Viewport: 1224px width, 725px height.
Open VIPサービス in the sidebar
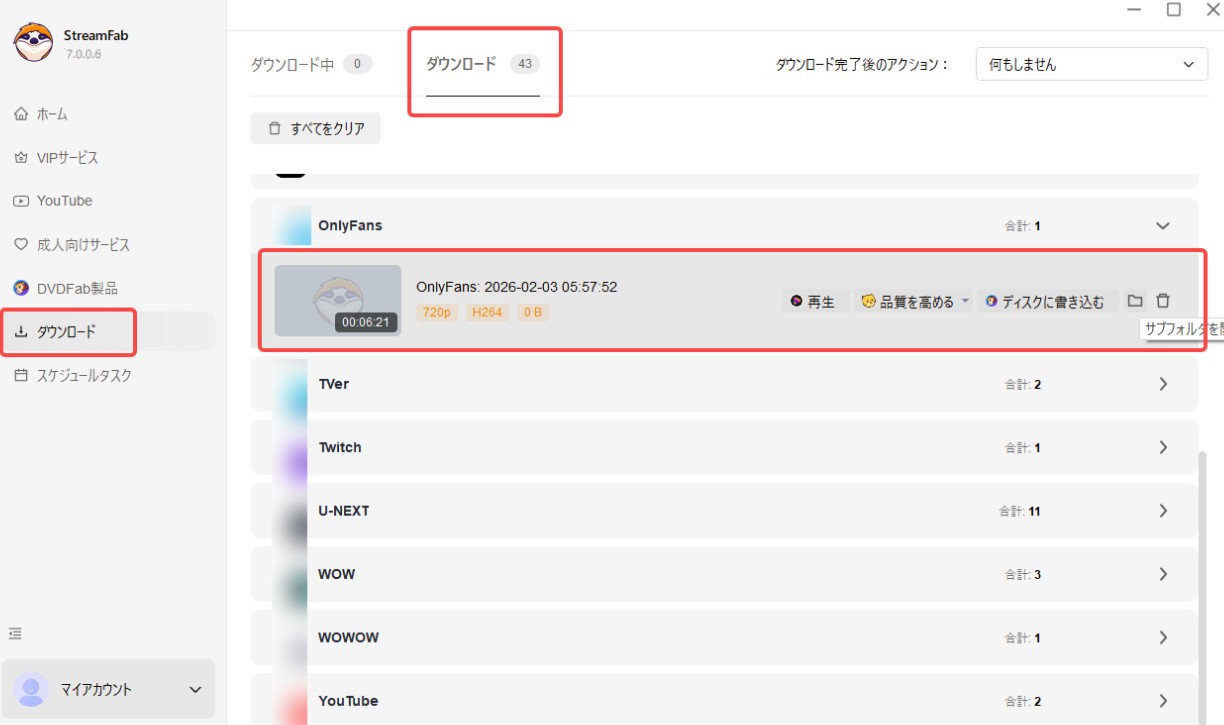[x=67, y=158]
